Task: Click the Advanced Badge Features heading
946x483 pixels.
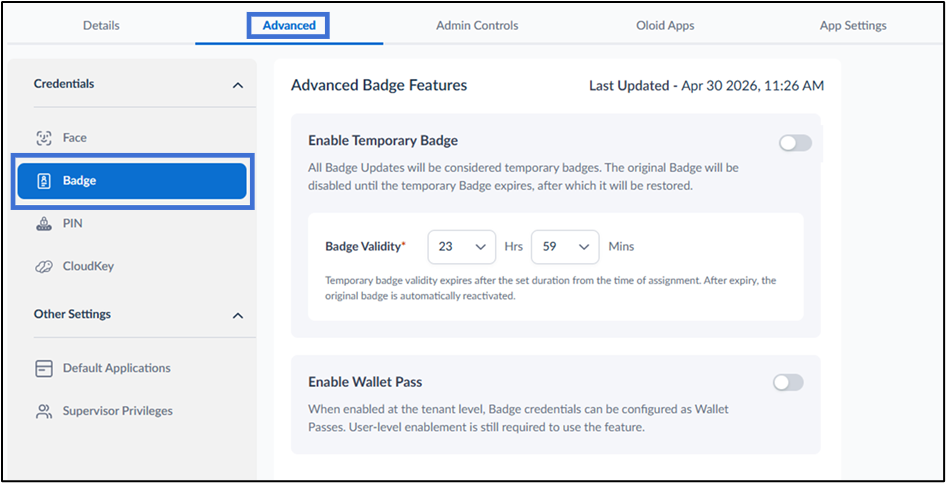Action: coord(379,86)
